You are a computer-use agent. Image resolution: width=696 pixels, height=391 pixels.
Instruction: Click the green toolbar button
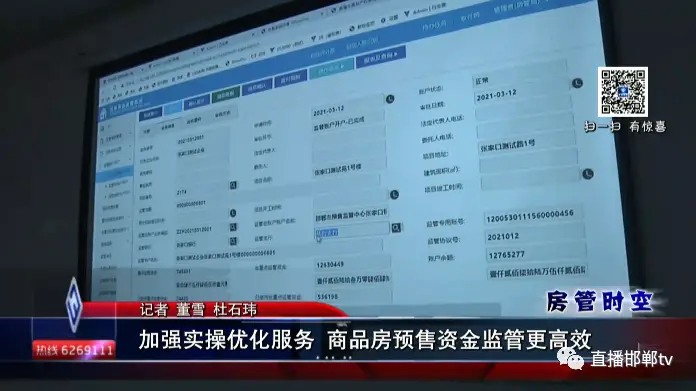[226, 94]
